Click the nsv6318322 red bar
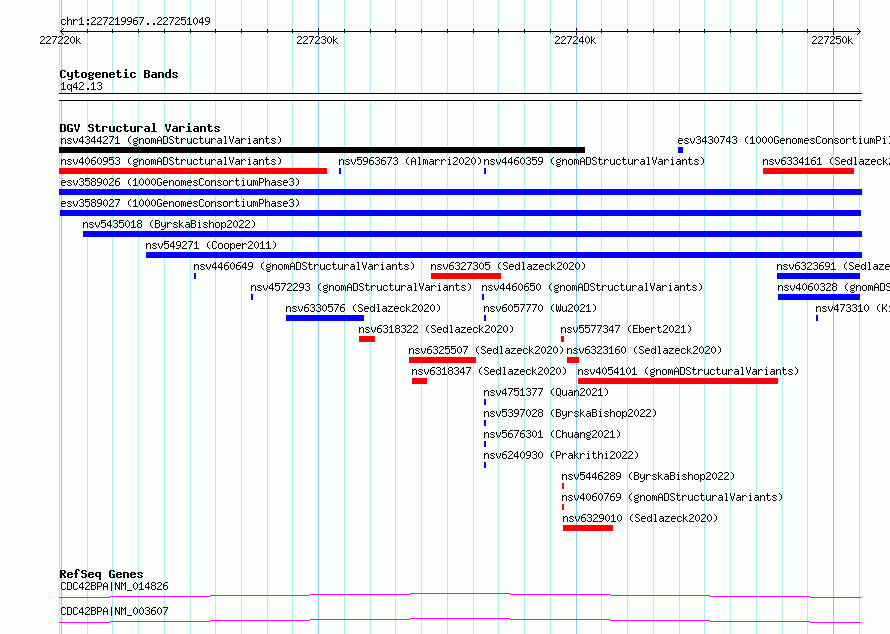Image resolution: width=890 pixels, height=634 pixels. (367, 339)
